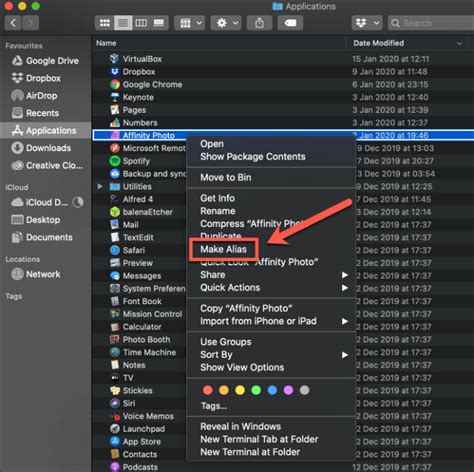Select the Spotify app row
The width and height of the screenshot is (474, 472).
click(139, 161)
